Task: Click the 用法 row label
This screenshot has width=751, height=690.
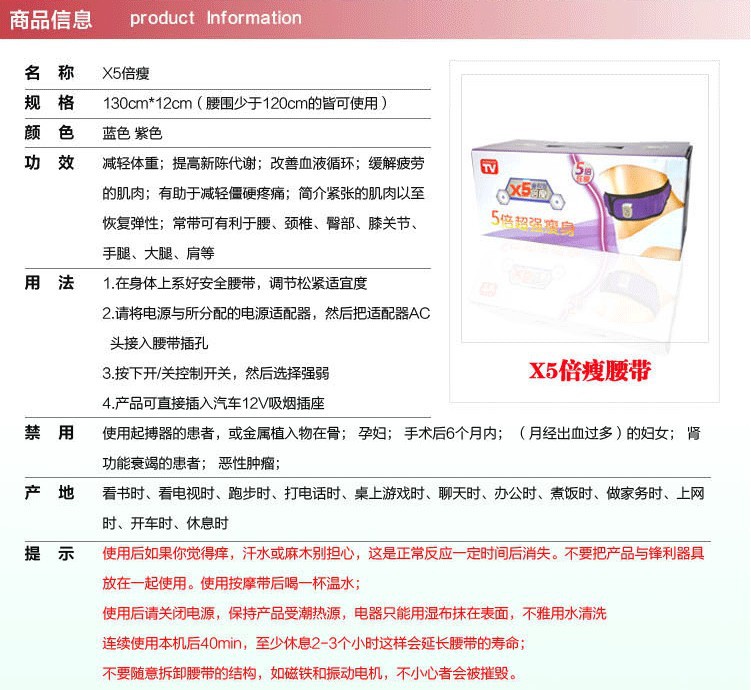Action: click(x=49, y=283)
